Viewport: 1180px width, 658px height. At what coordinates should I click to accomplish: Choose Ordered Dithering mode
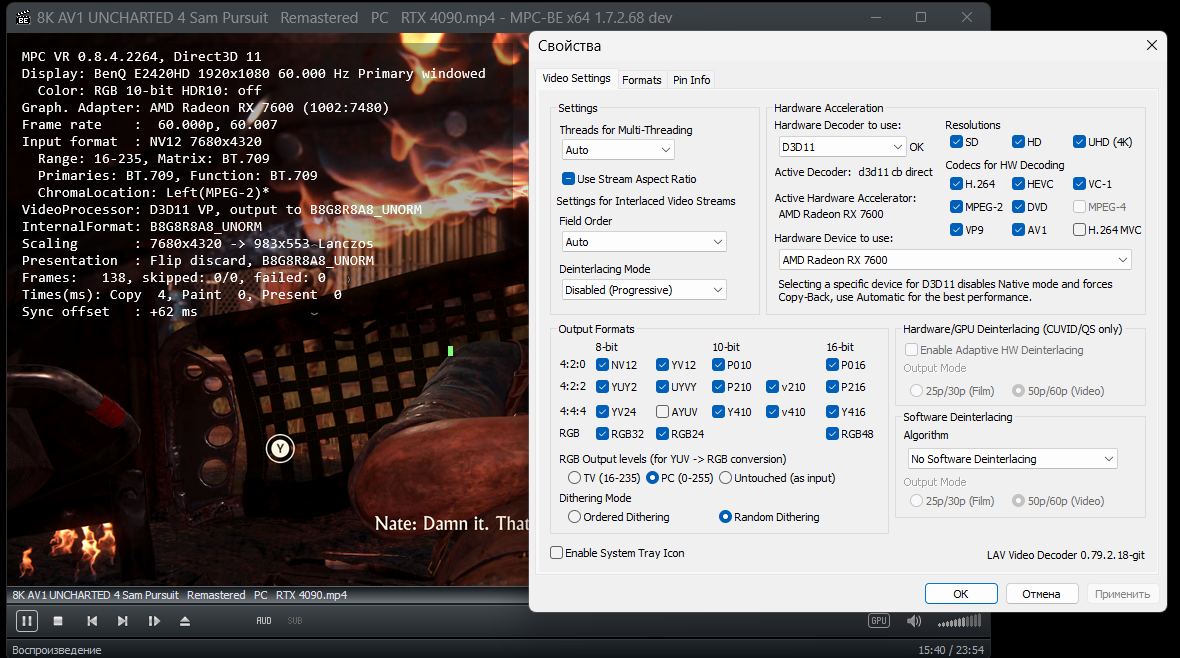click(x=575, y=517)
